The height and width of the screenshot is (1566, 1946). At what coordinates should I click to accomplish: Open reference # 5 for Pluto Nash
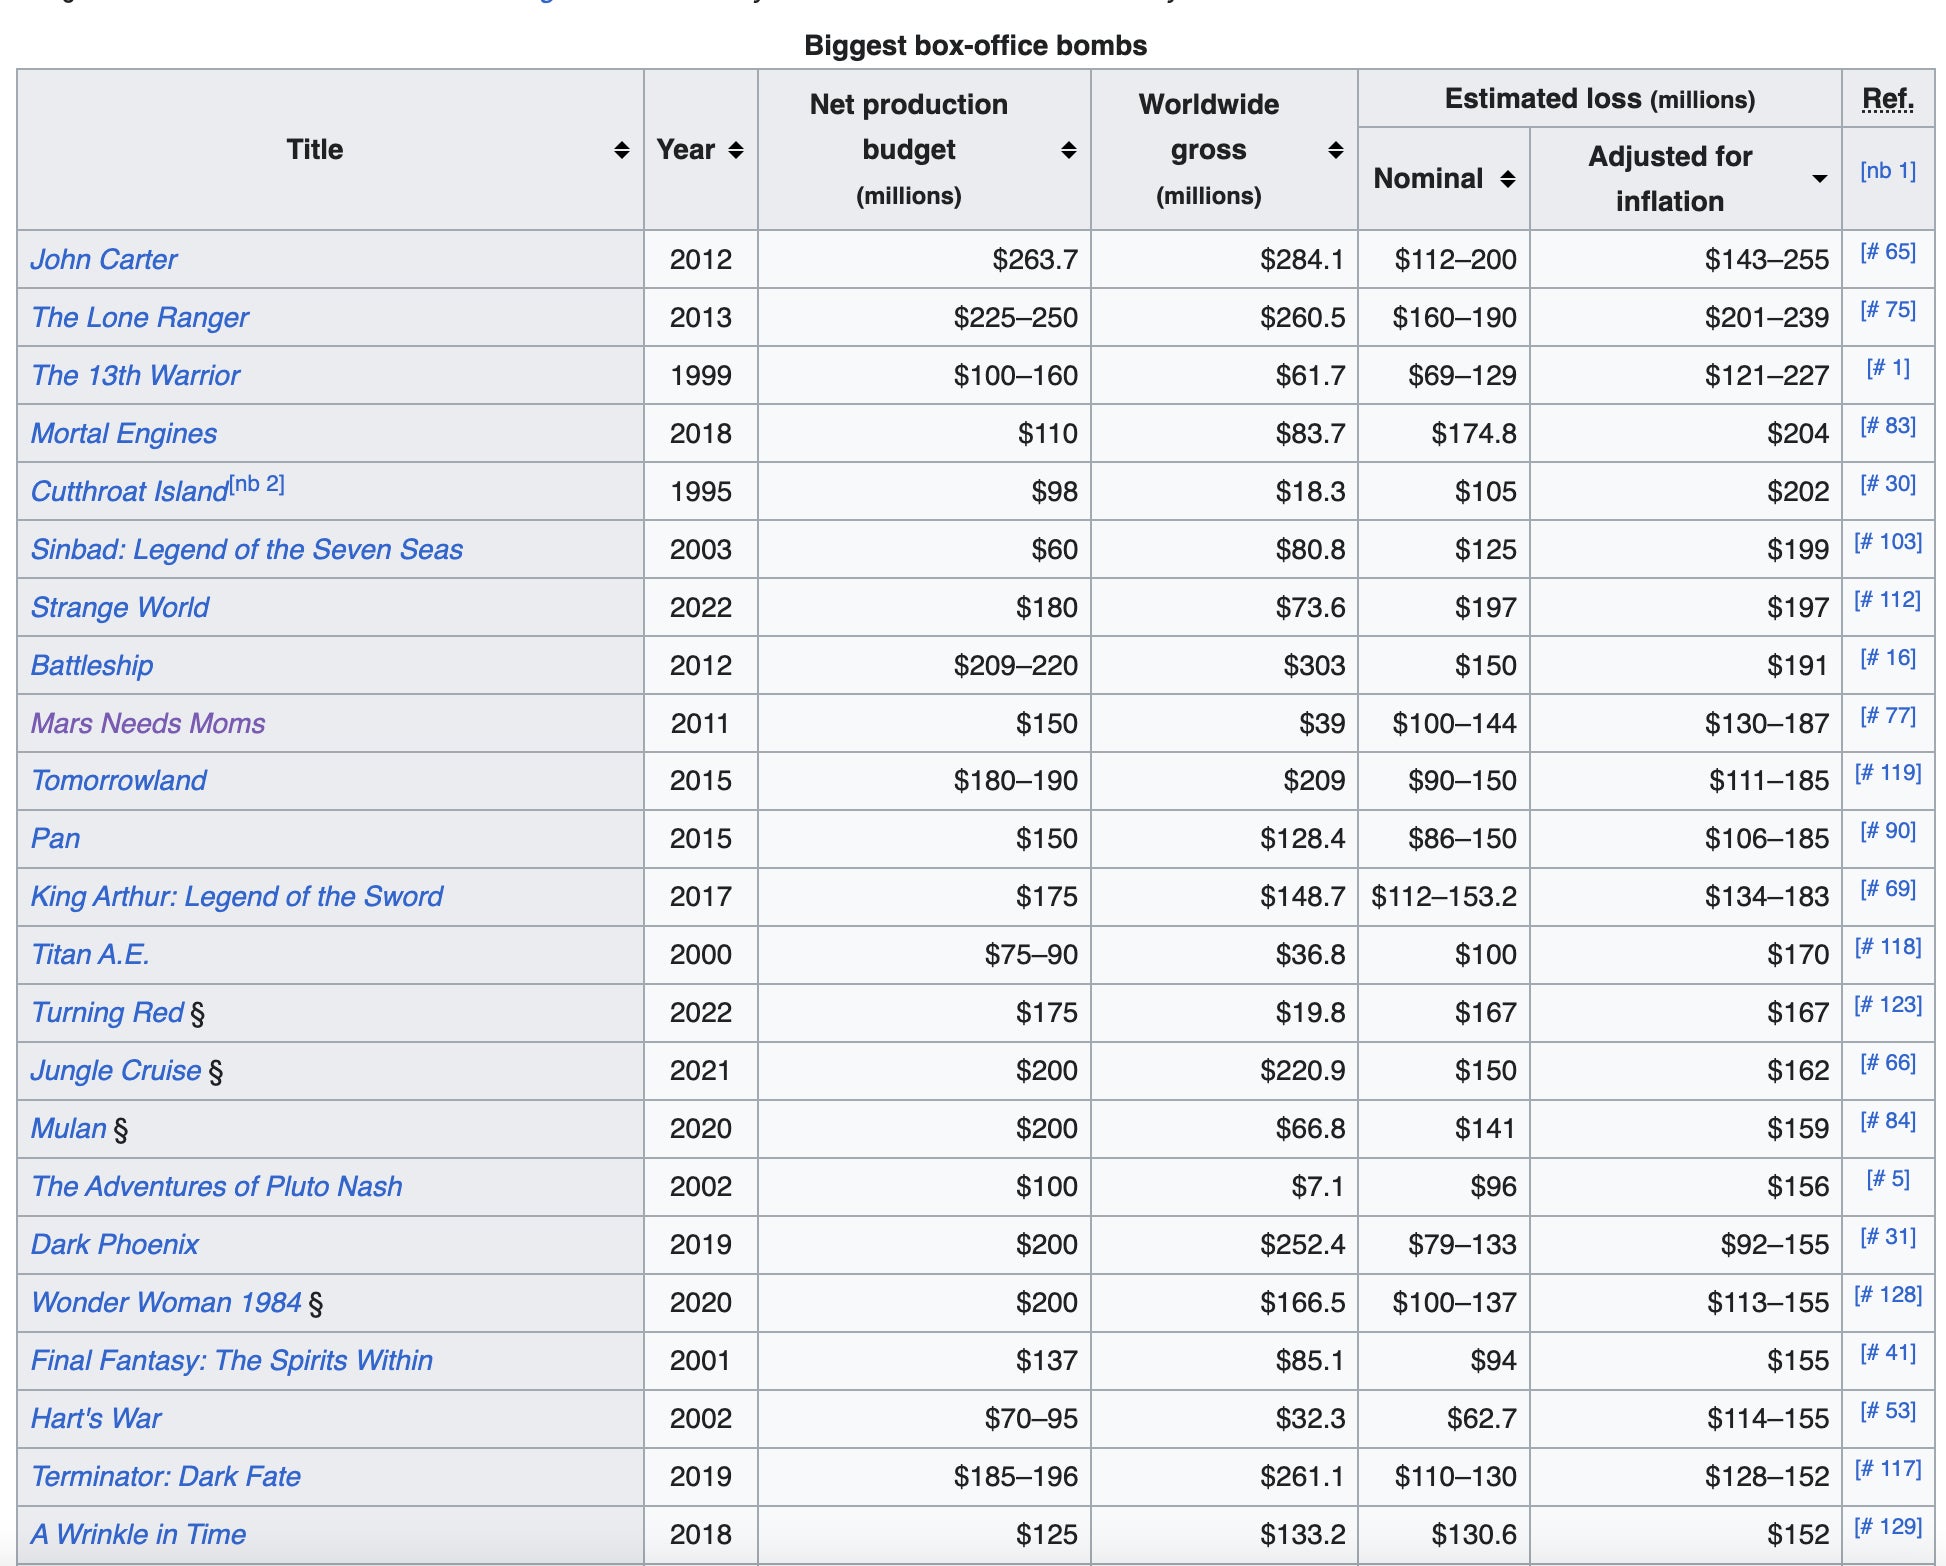(x=1887, y=1179)
